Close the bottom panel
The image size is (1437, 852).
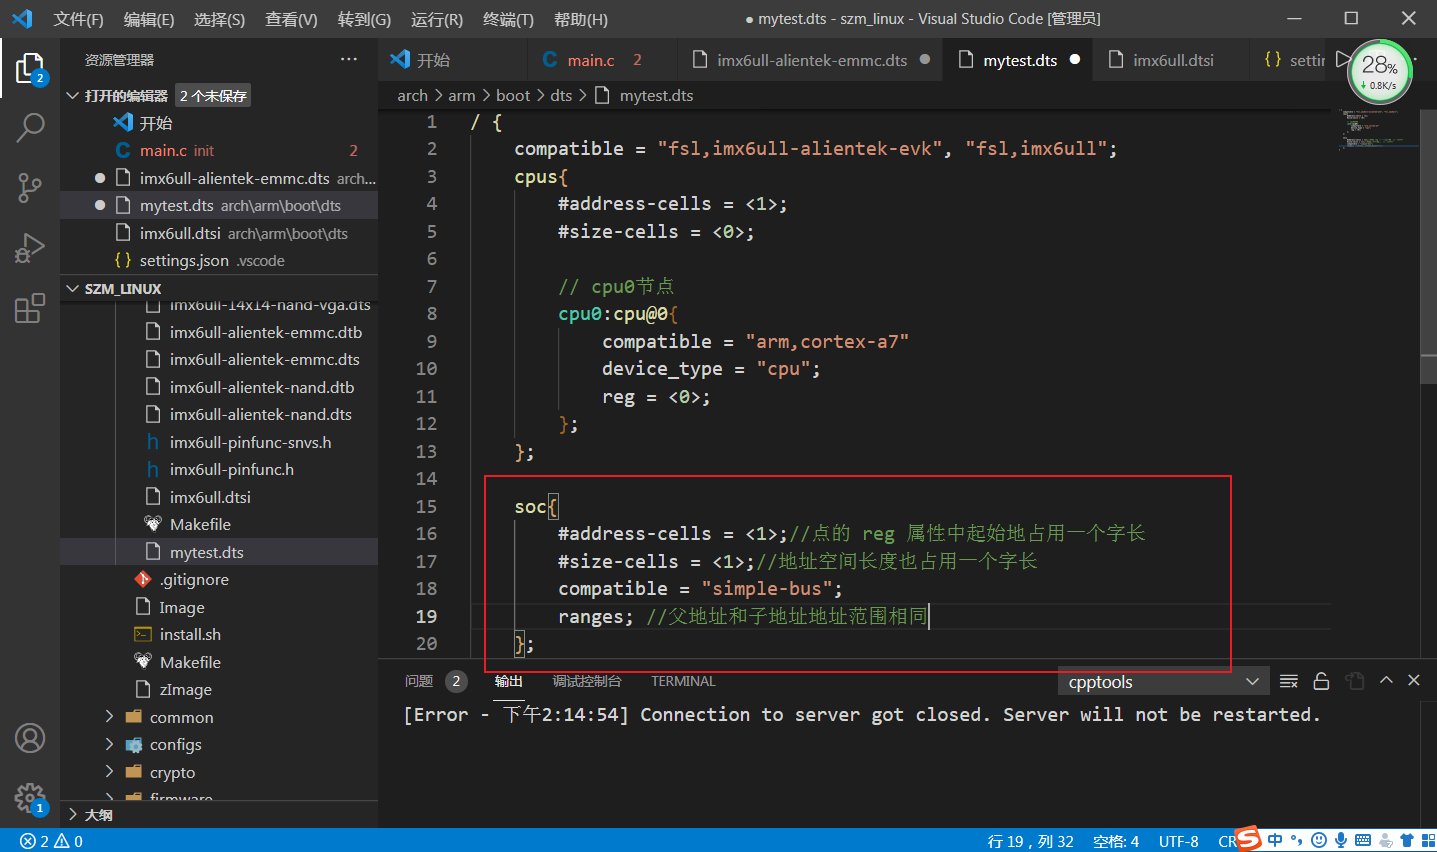(1414, 680)
